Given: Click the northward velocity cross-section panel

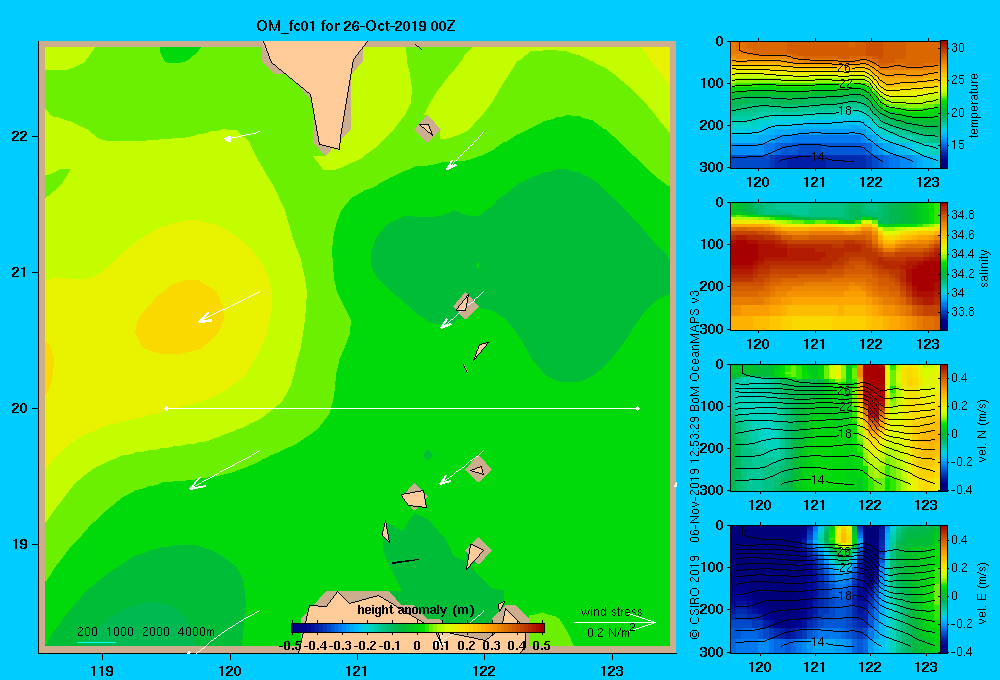Looking at the screenshot, I should (834, 427).
